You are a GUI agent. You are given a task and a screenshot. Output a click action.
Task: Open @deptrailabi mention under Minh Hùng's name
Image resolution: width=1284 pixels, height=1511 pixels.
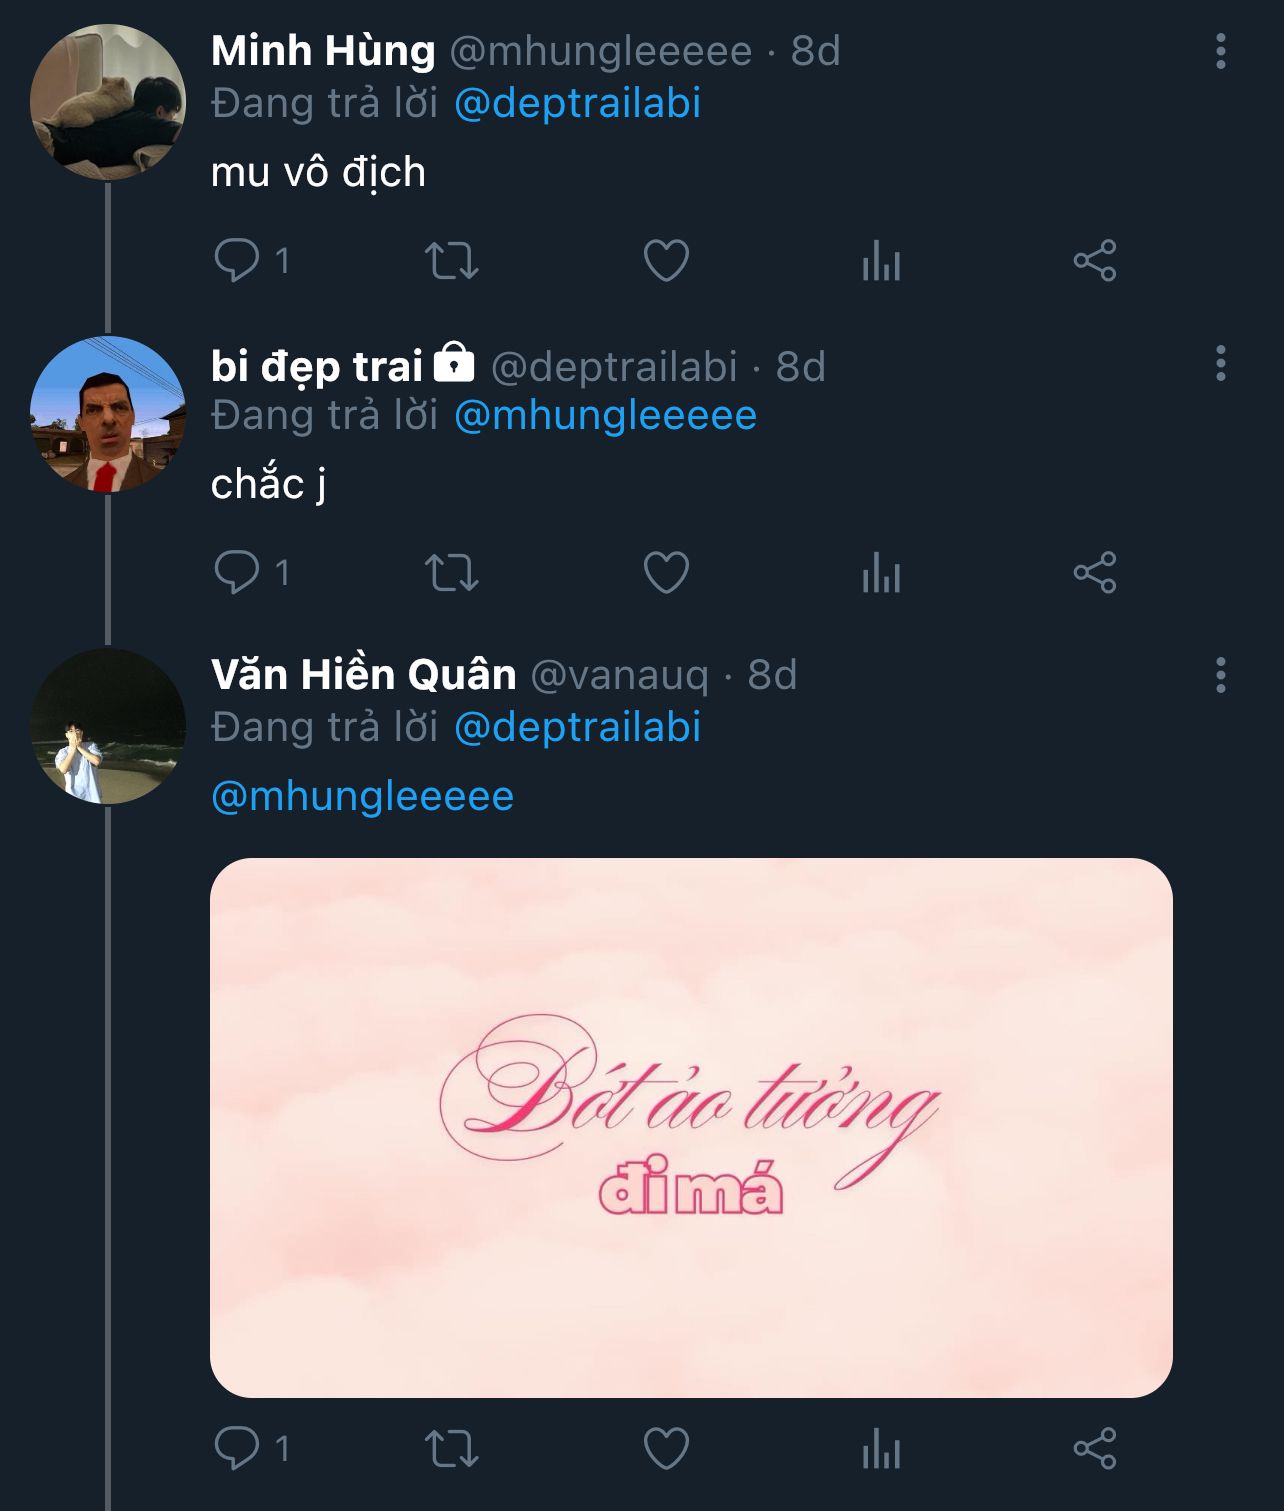coord(577,104)
